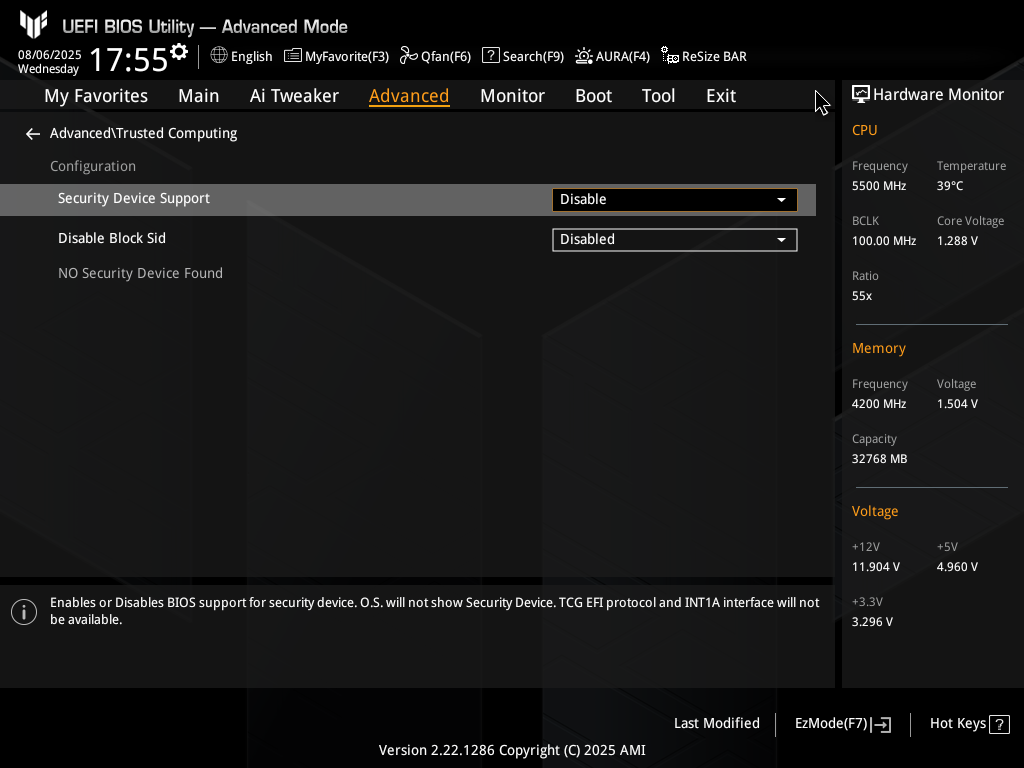Click 'NO Security Device Found' text
This screenshot has height=768, width=1024.
point(140,273)
